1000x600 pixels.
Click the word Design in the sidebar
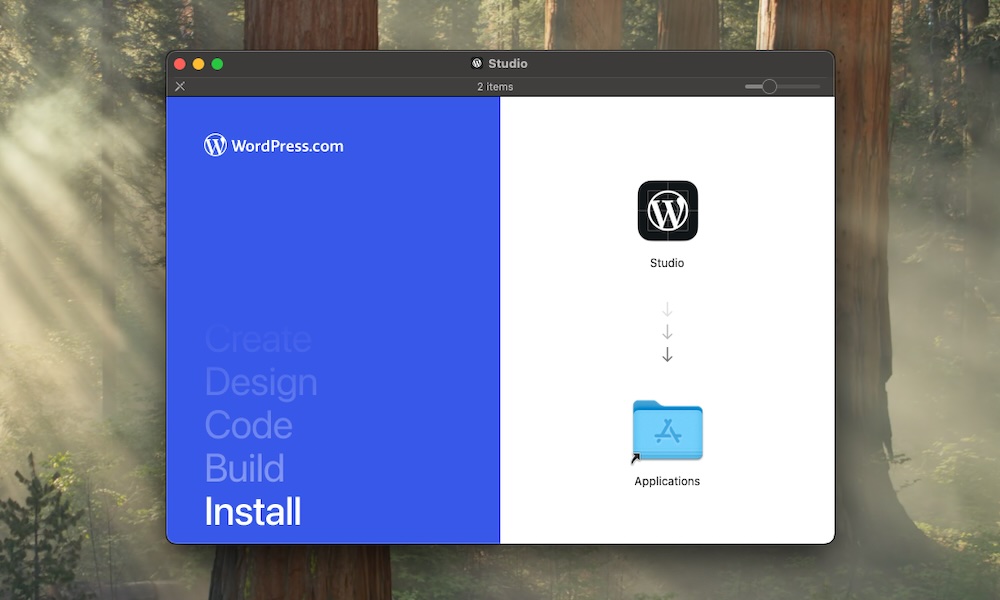pos(261,382)
